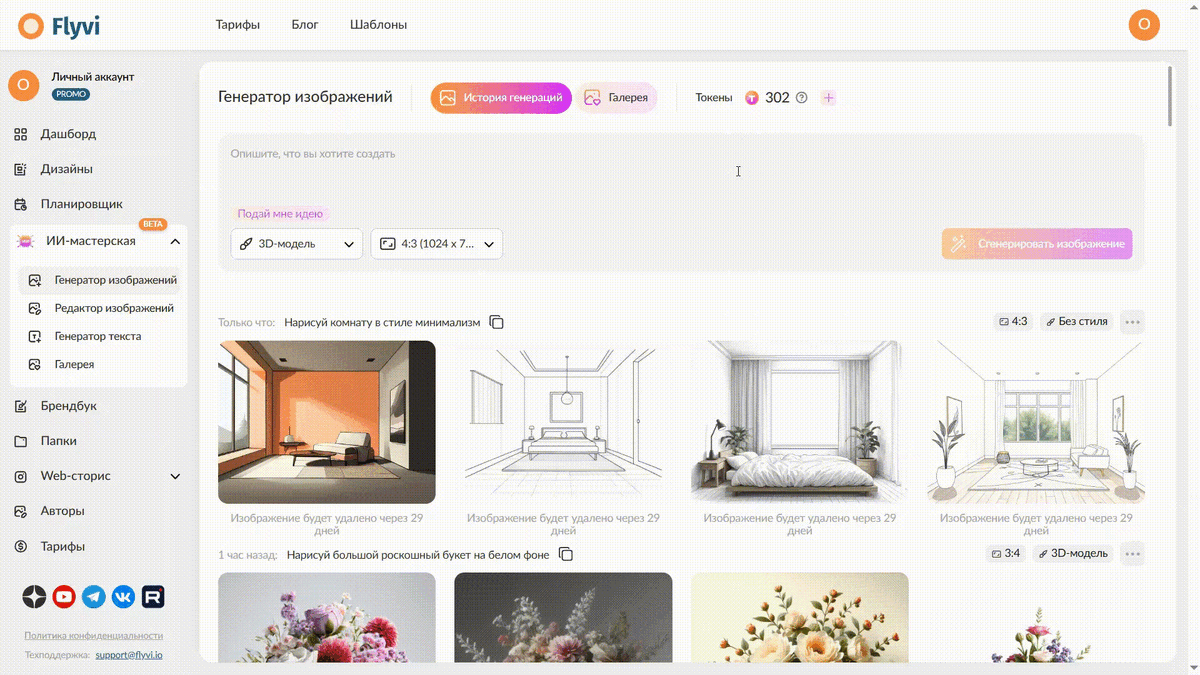The image size is (1200, 675).
Task: Expand the Web-сторис section
Action: (x=175, y=476)
